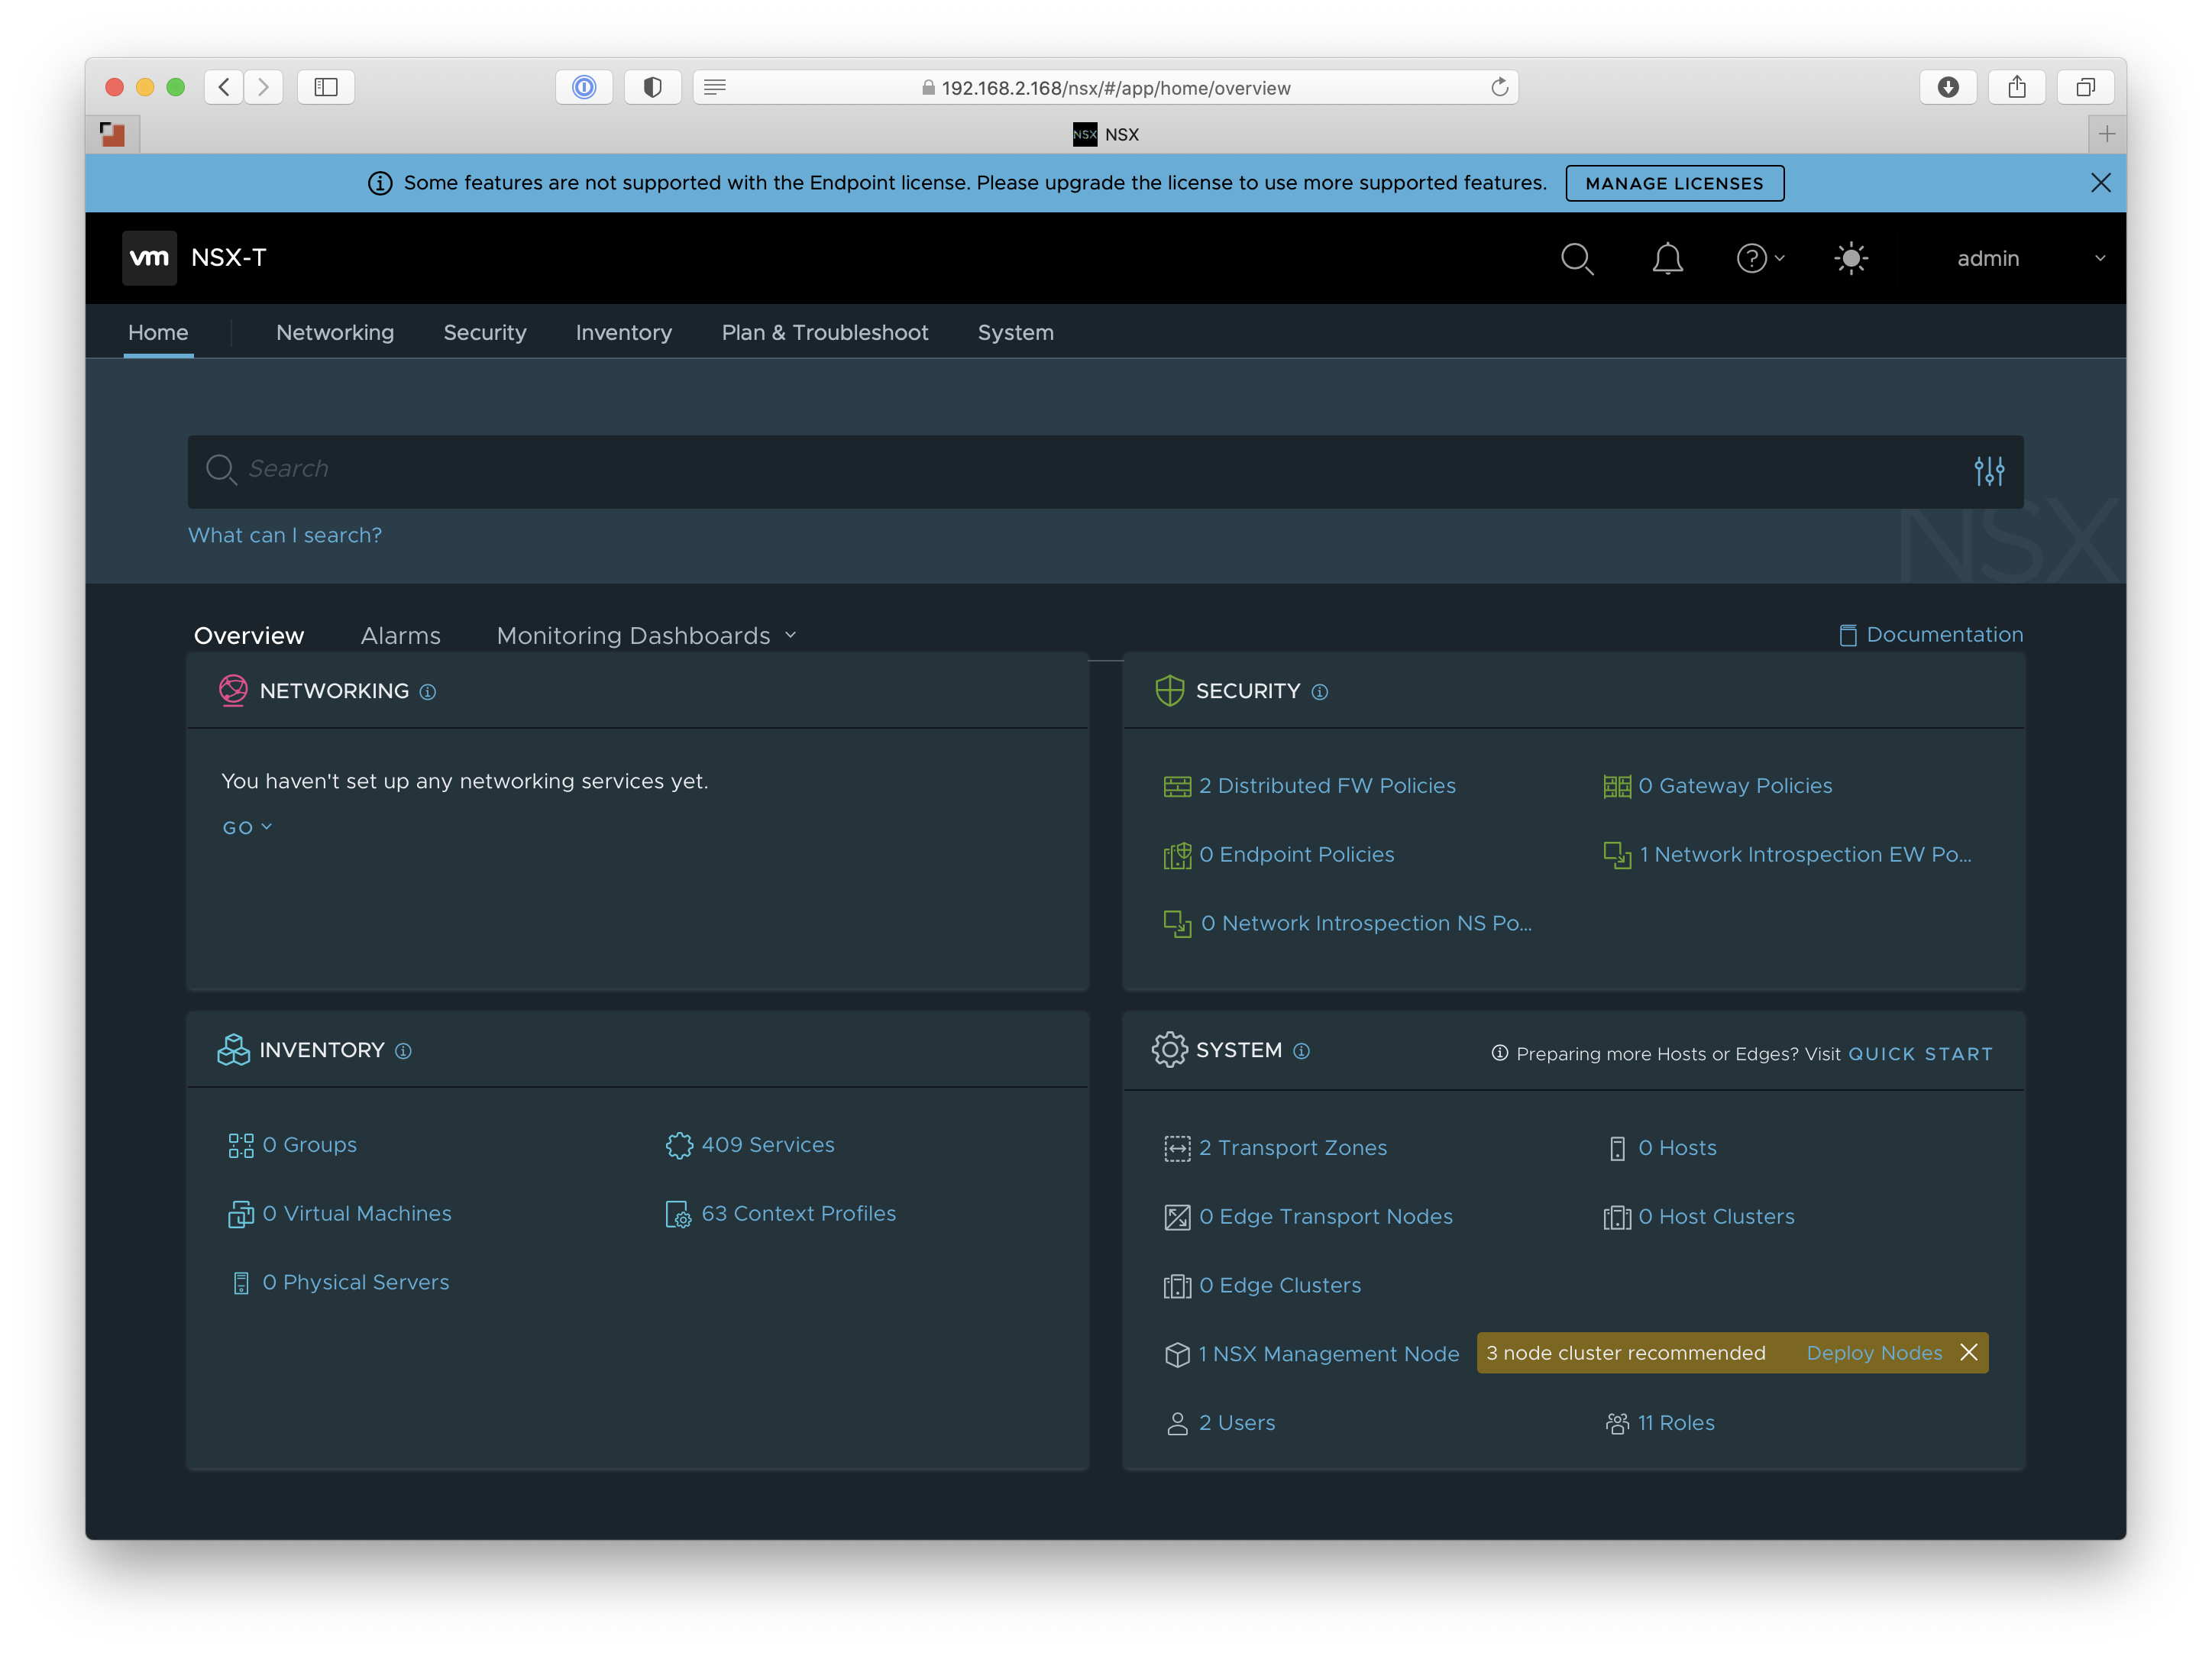Screen dimensions: 2212x1653
Task: Click the Transport Zones icon
Action: (x=1177, y=1149)
